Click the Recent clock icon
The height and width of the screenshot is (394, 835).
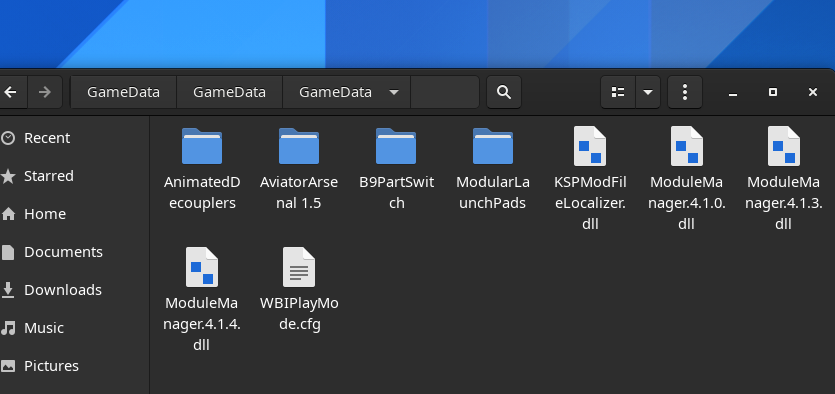click(x=8, y=138)
